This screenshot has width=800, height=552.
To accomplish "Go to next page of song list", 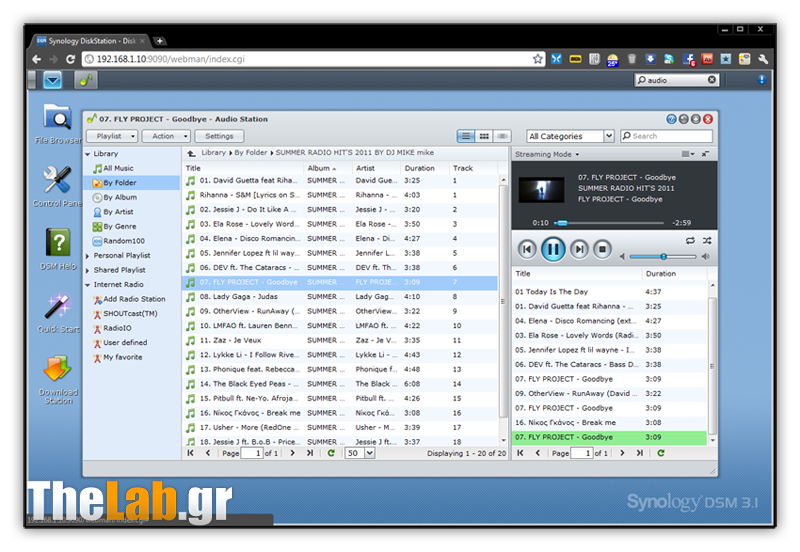I will click(x=292, y=453).
